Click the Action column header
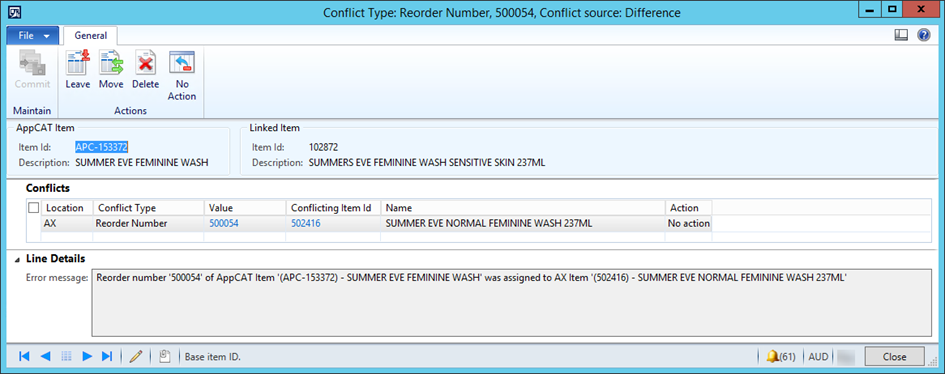 (688, 208)
